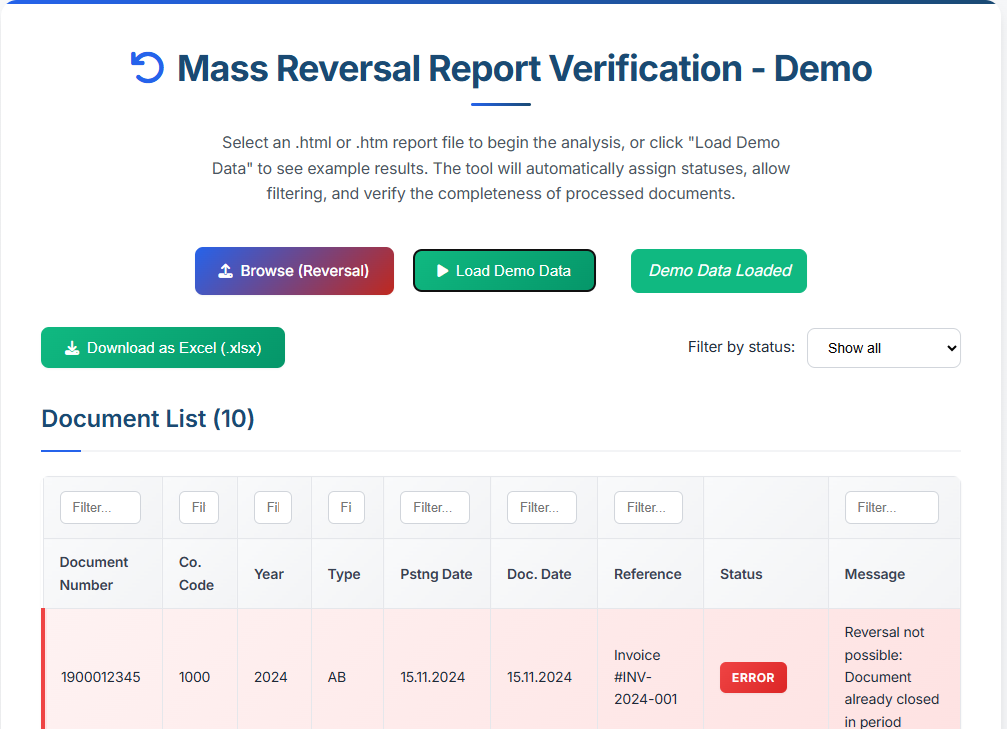
Task: Click the Status column header
Action: pos(741,574)
